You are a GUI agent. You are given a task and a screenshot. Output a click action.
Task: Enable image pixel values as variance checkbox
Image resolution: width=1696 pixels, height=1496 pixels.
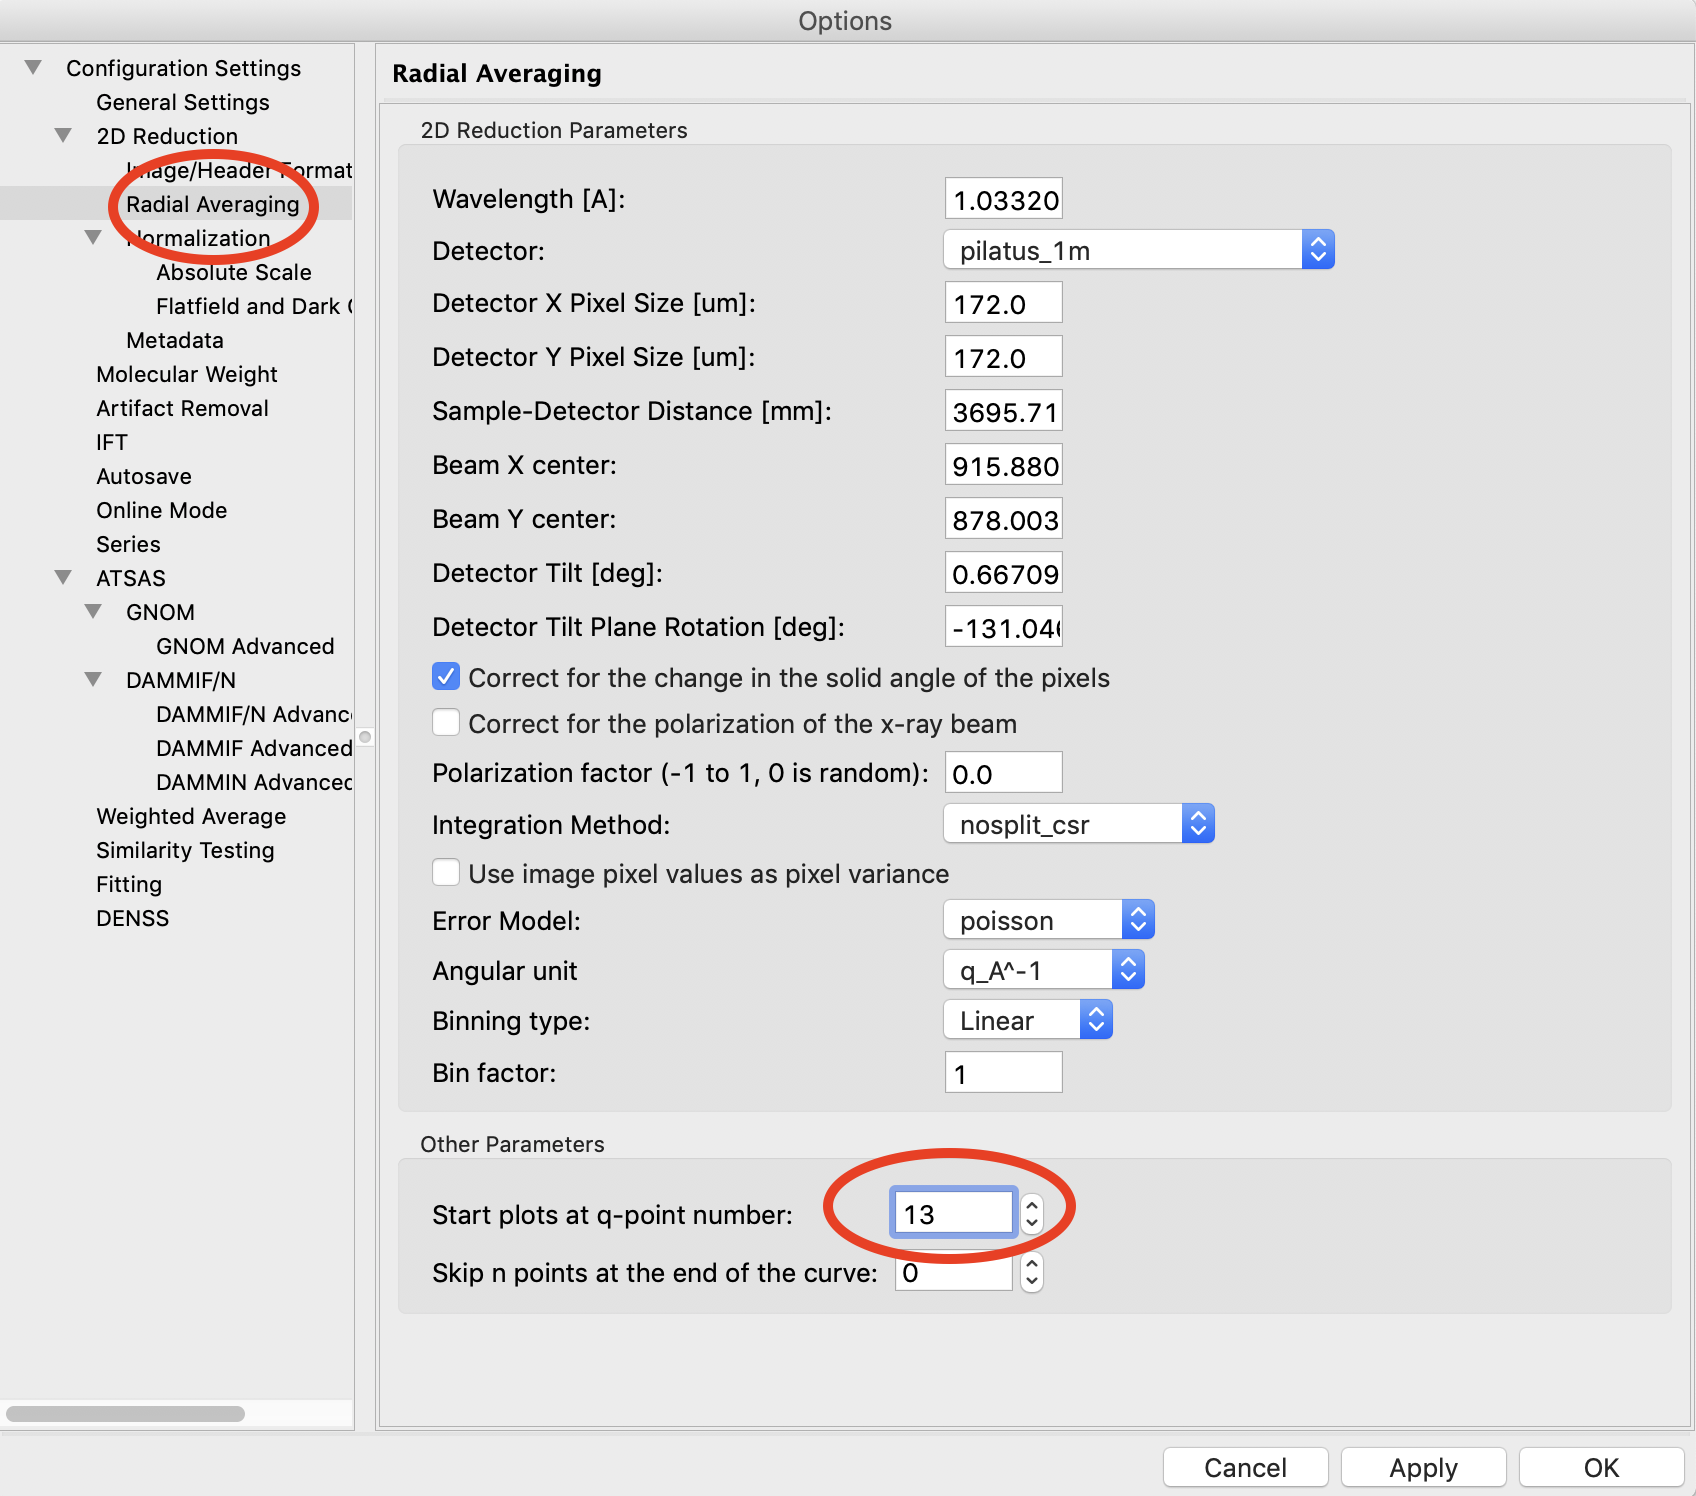(446, 873)
